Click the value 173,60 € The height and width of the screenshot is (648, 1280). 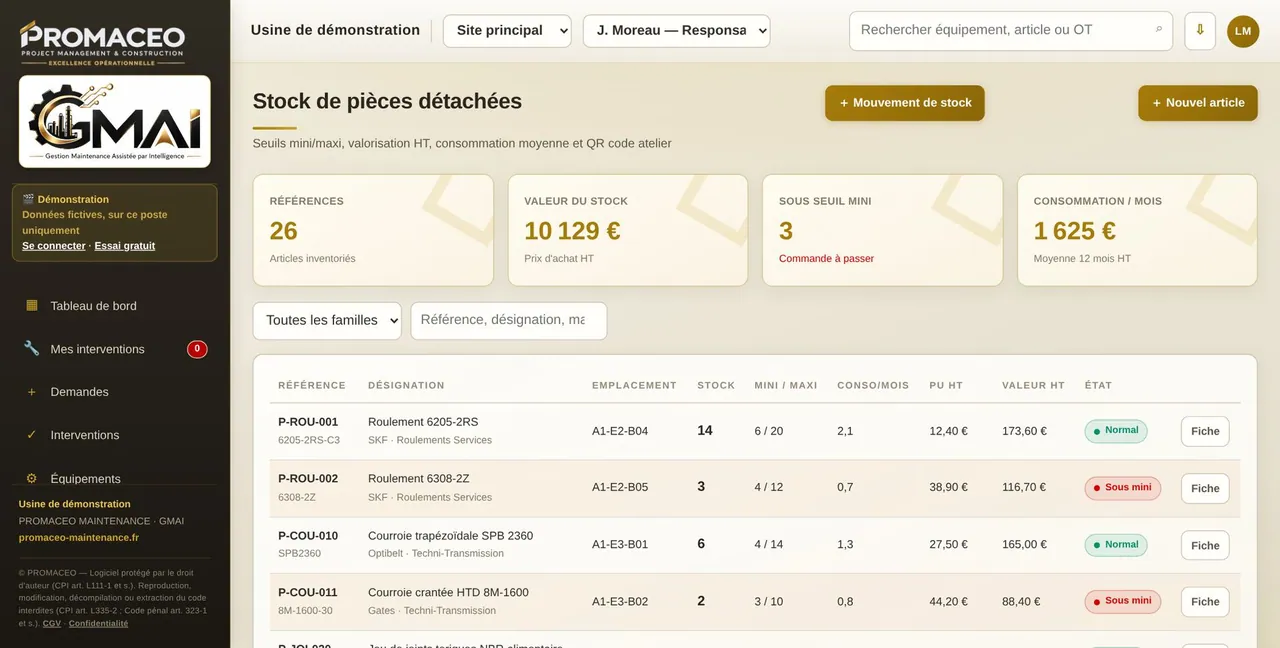(x=1024, y=431)
